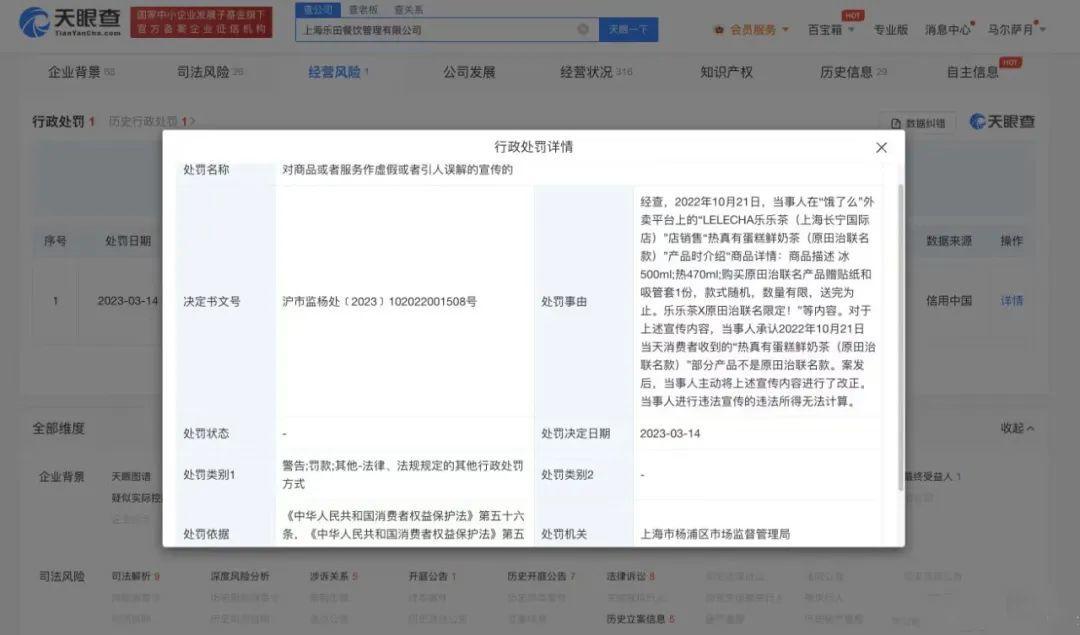Click the 天眼图谱 link

(131, 476)
